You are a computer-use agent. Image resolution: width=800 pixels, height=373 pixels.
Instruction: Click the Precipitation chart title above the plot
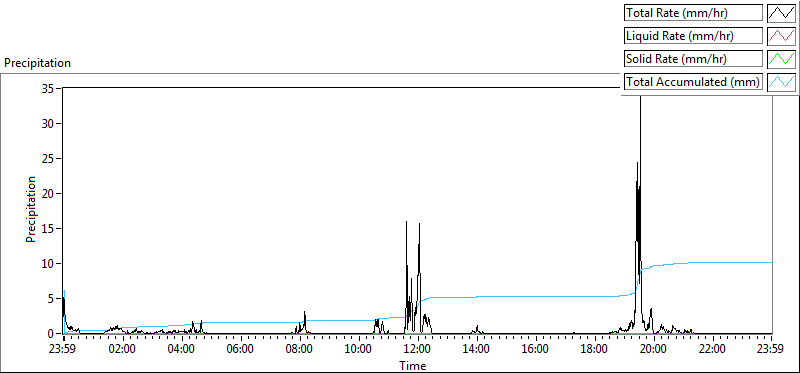pyautogui.click(x=37, y=63)
